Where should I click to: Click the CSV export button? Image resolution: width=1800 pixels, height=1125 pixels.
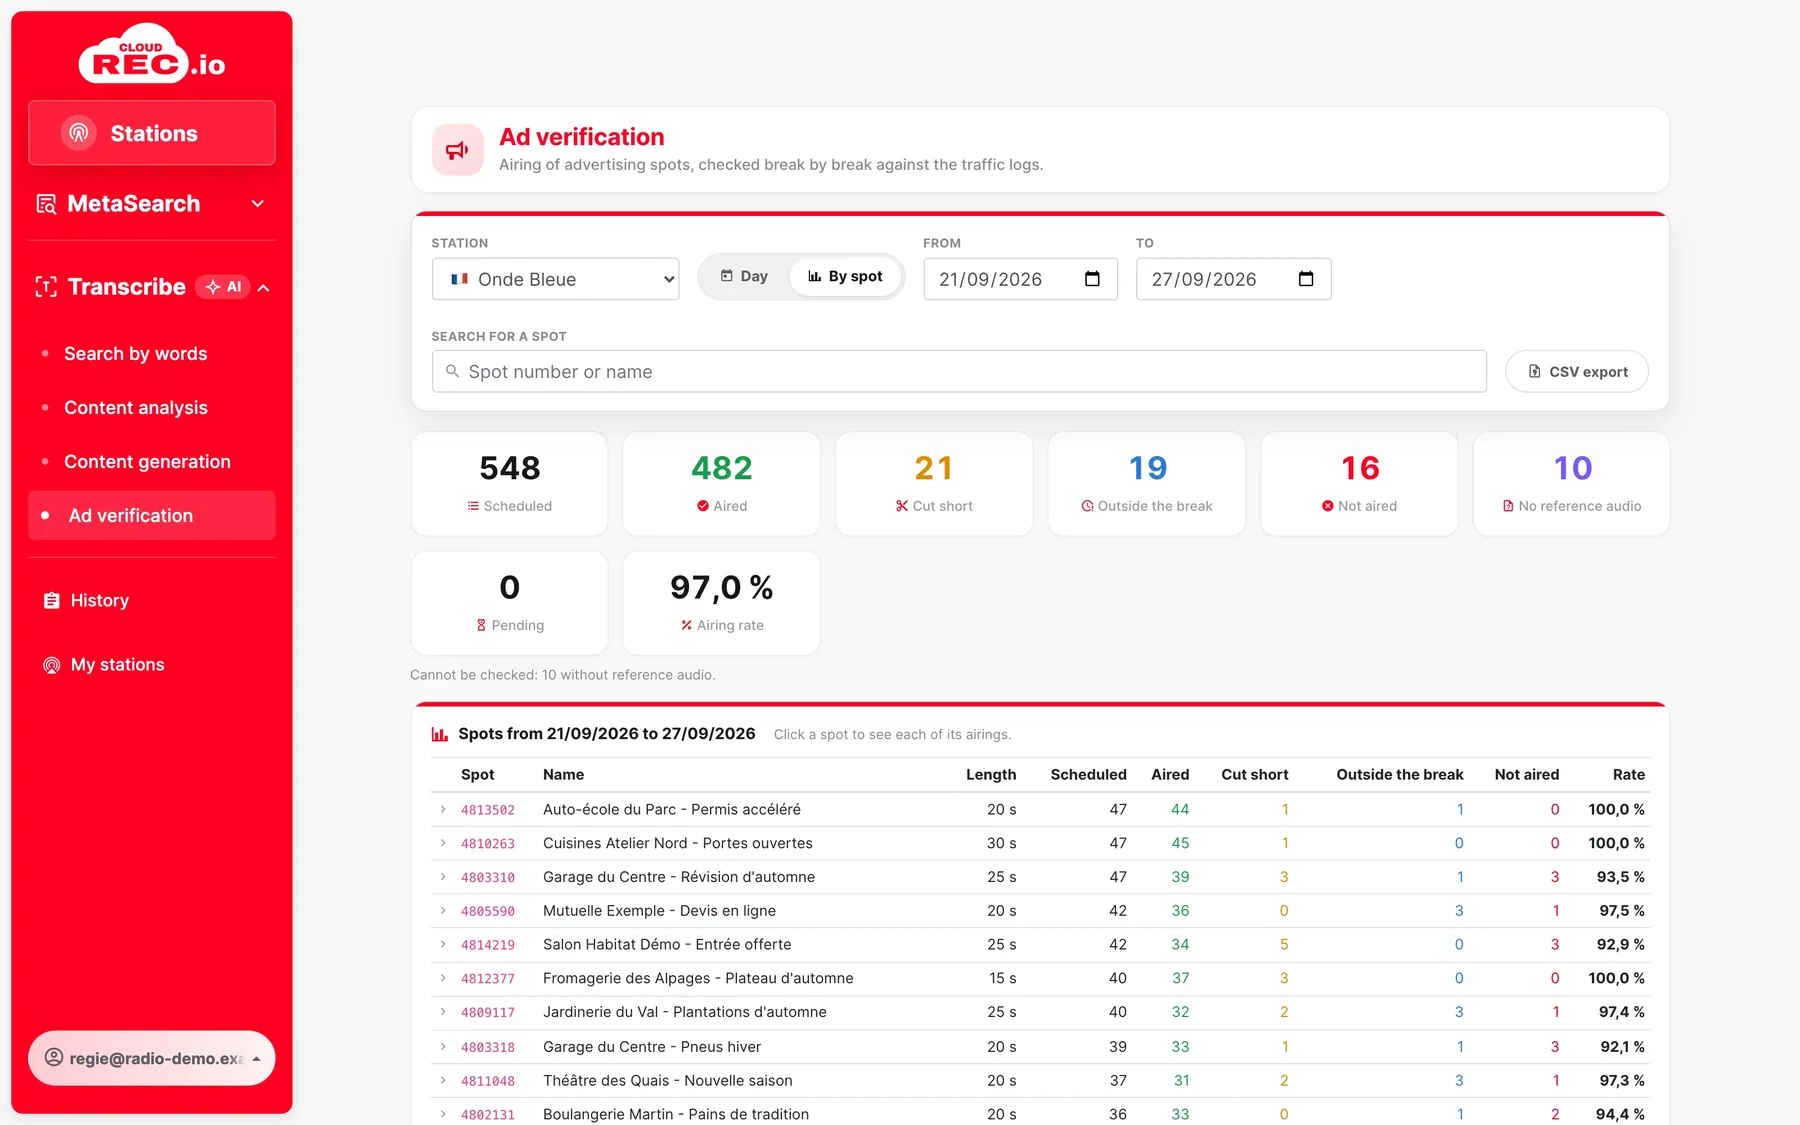click(x=1577, y=371)
